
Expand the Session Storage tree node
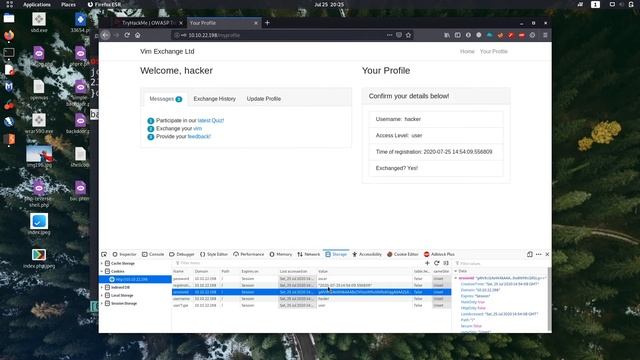tap(102, 304)
